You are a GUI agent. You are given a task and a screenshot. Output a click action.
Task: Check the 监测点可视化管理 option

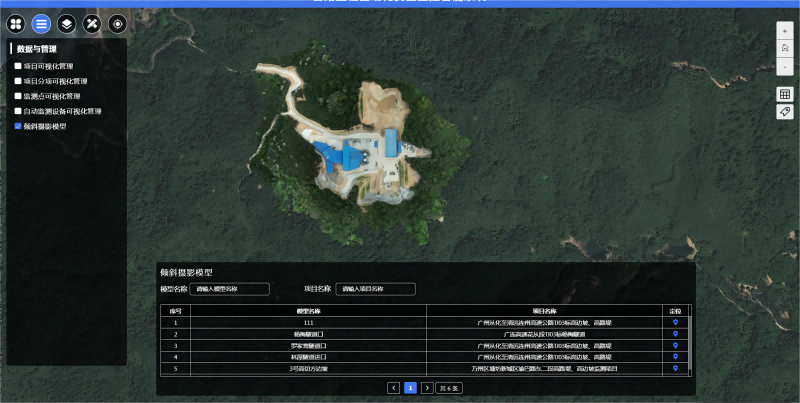[x=18, y=96]
